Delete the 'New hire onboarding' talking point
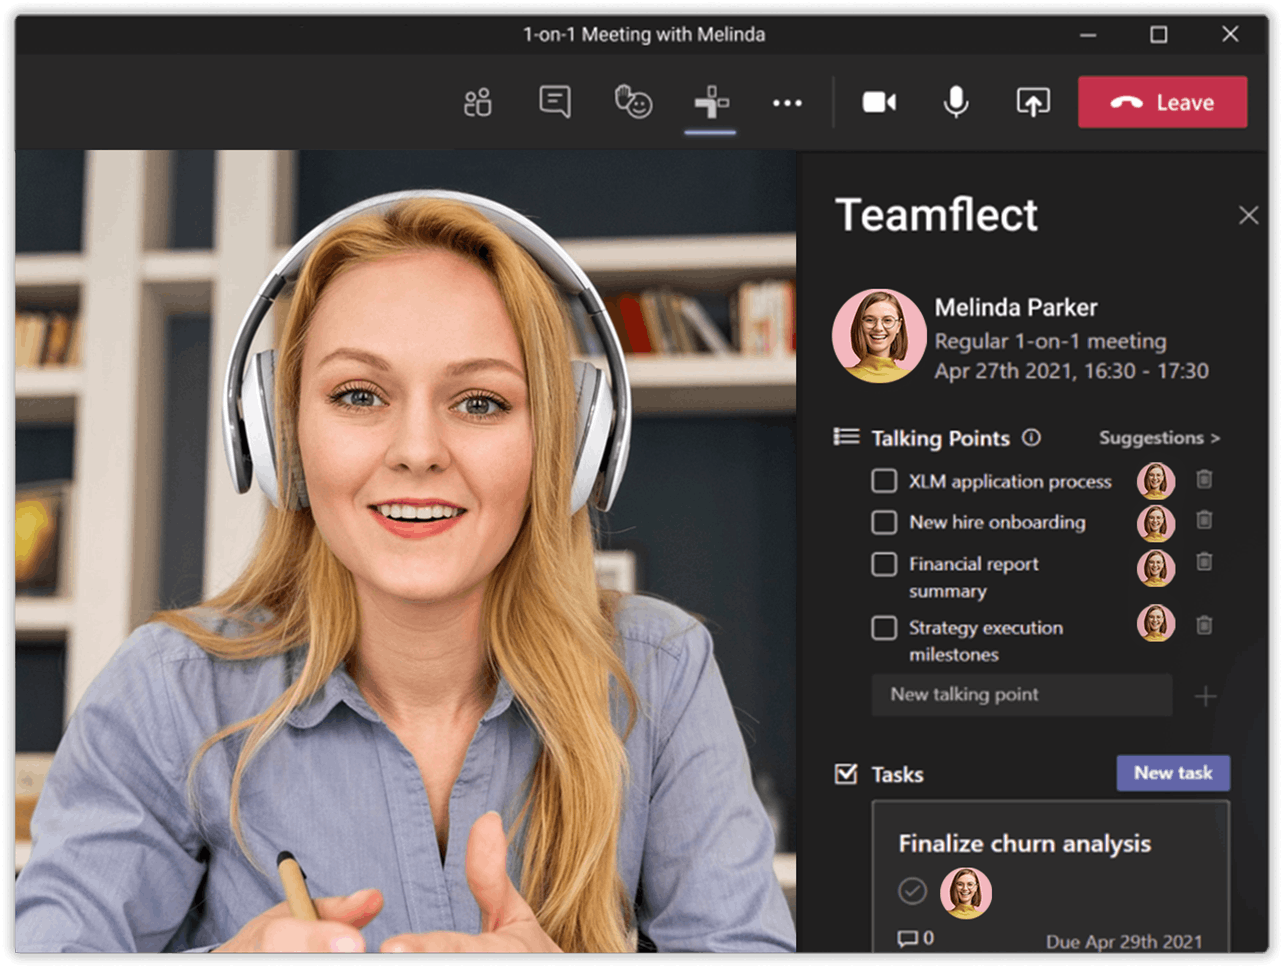Viewport: 1284px width, 967px height. coord(1205,521)
